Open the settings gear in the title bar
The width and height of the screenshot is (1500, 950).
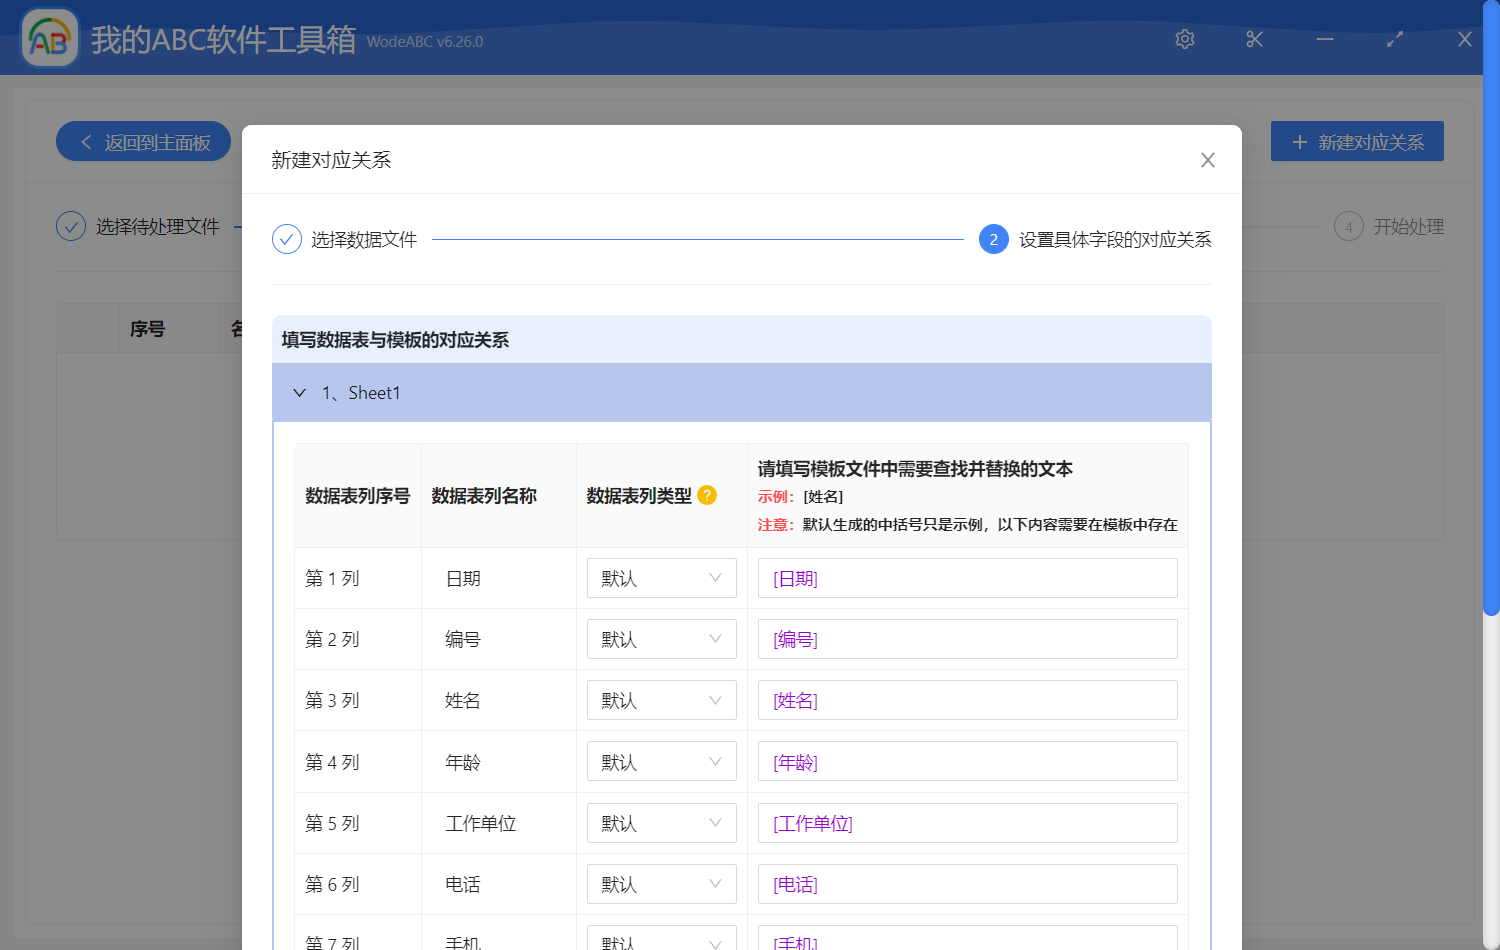[x=1184, y=39]
